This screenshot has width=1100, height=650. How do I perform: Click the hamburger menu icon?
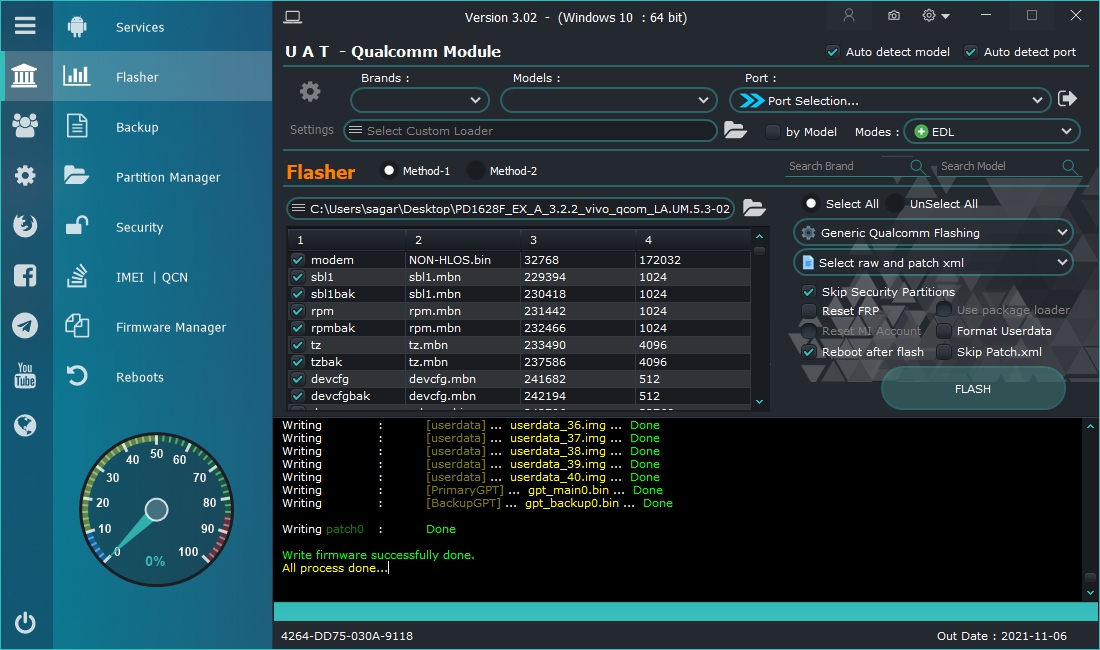(x=25, y=26)
